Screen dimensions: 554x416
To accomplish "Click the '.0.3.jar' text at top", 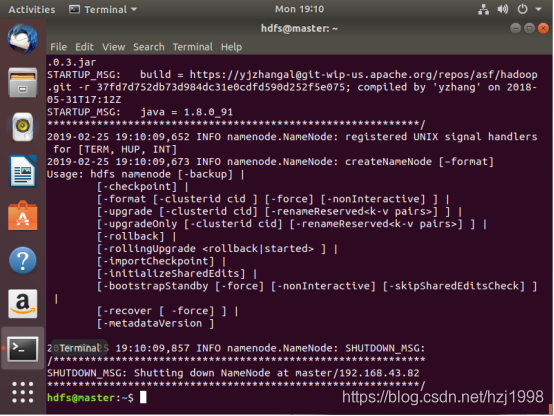I will [72, 62].
